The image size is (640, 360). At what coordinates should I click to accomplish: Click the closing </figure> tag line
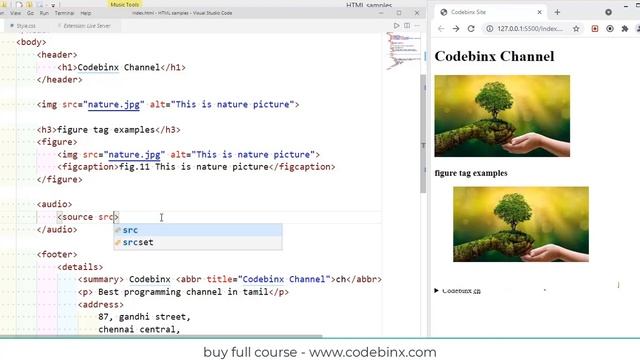point(59,180)
